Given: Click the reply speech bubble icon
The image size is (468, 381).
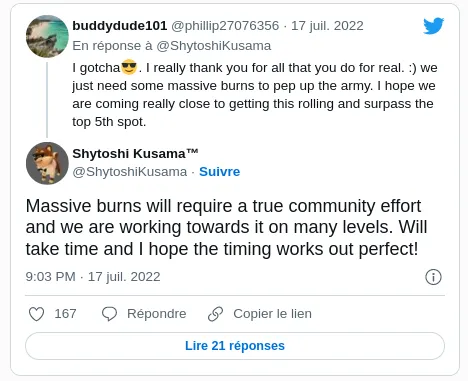Looking at the screenshot, I should 109,314.
